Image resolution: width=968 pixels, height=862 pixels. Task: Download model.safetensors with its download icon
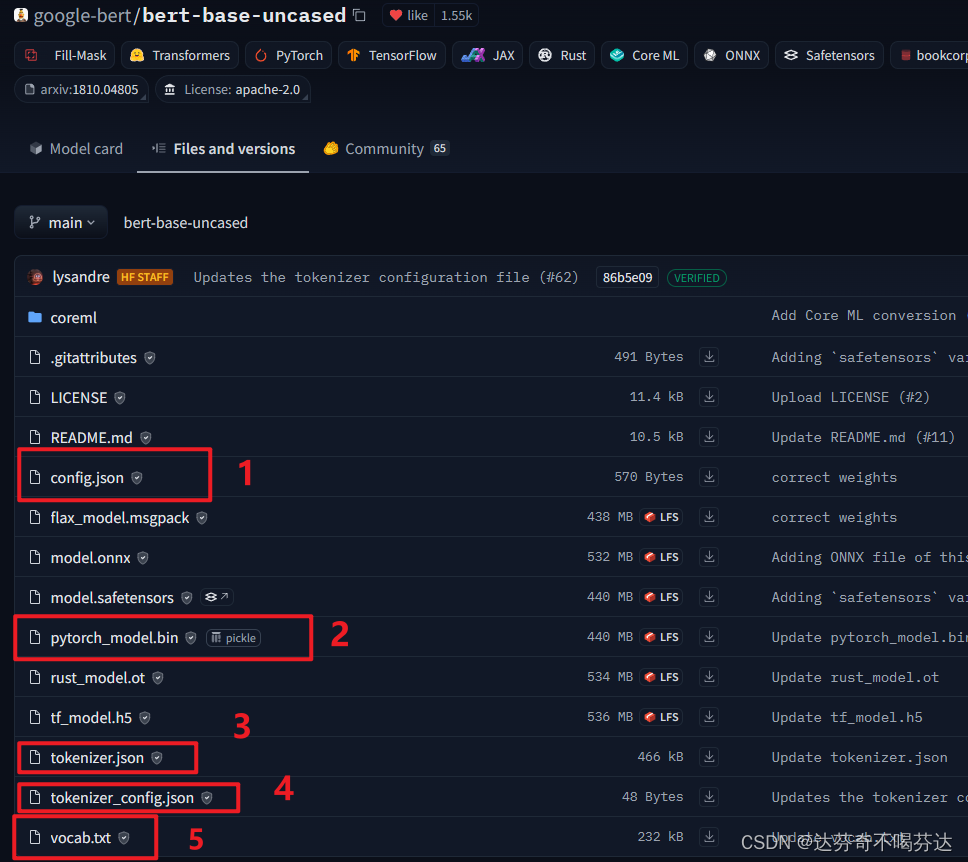click(x=709, y=596)
